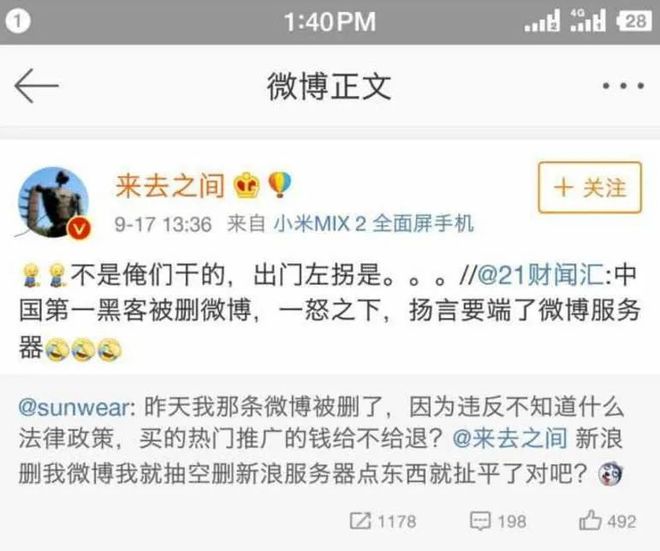Tap the comment icon showing 198
This screenshot has width=660, height=551.
click(x=480, y=521)
